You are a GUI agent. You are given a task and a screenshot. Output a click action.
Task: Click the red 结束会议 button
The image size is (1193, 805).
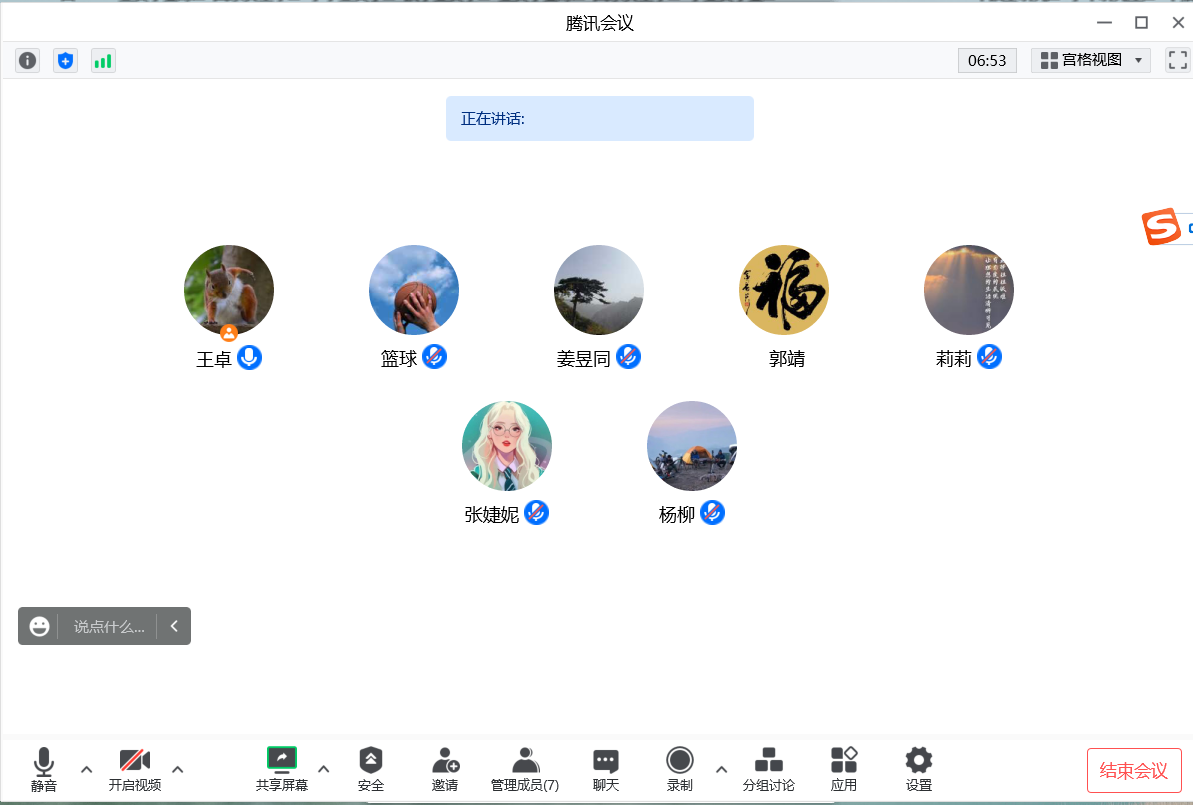click(x=1134, y=770)
